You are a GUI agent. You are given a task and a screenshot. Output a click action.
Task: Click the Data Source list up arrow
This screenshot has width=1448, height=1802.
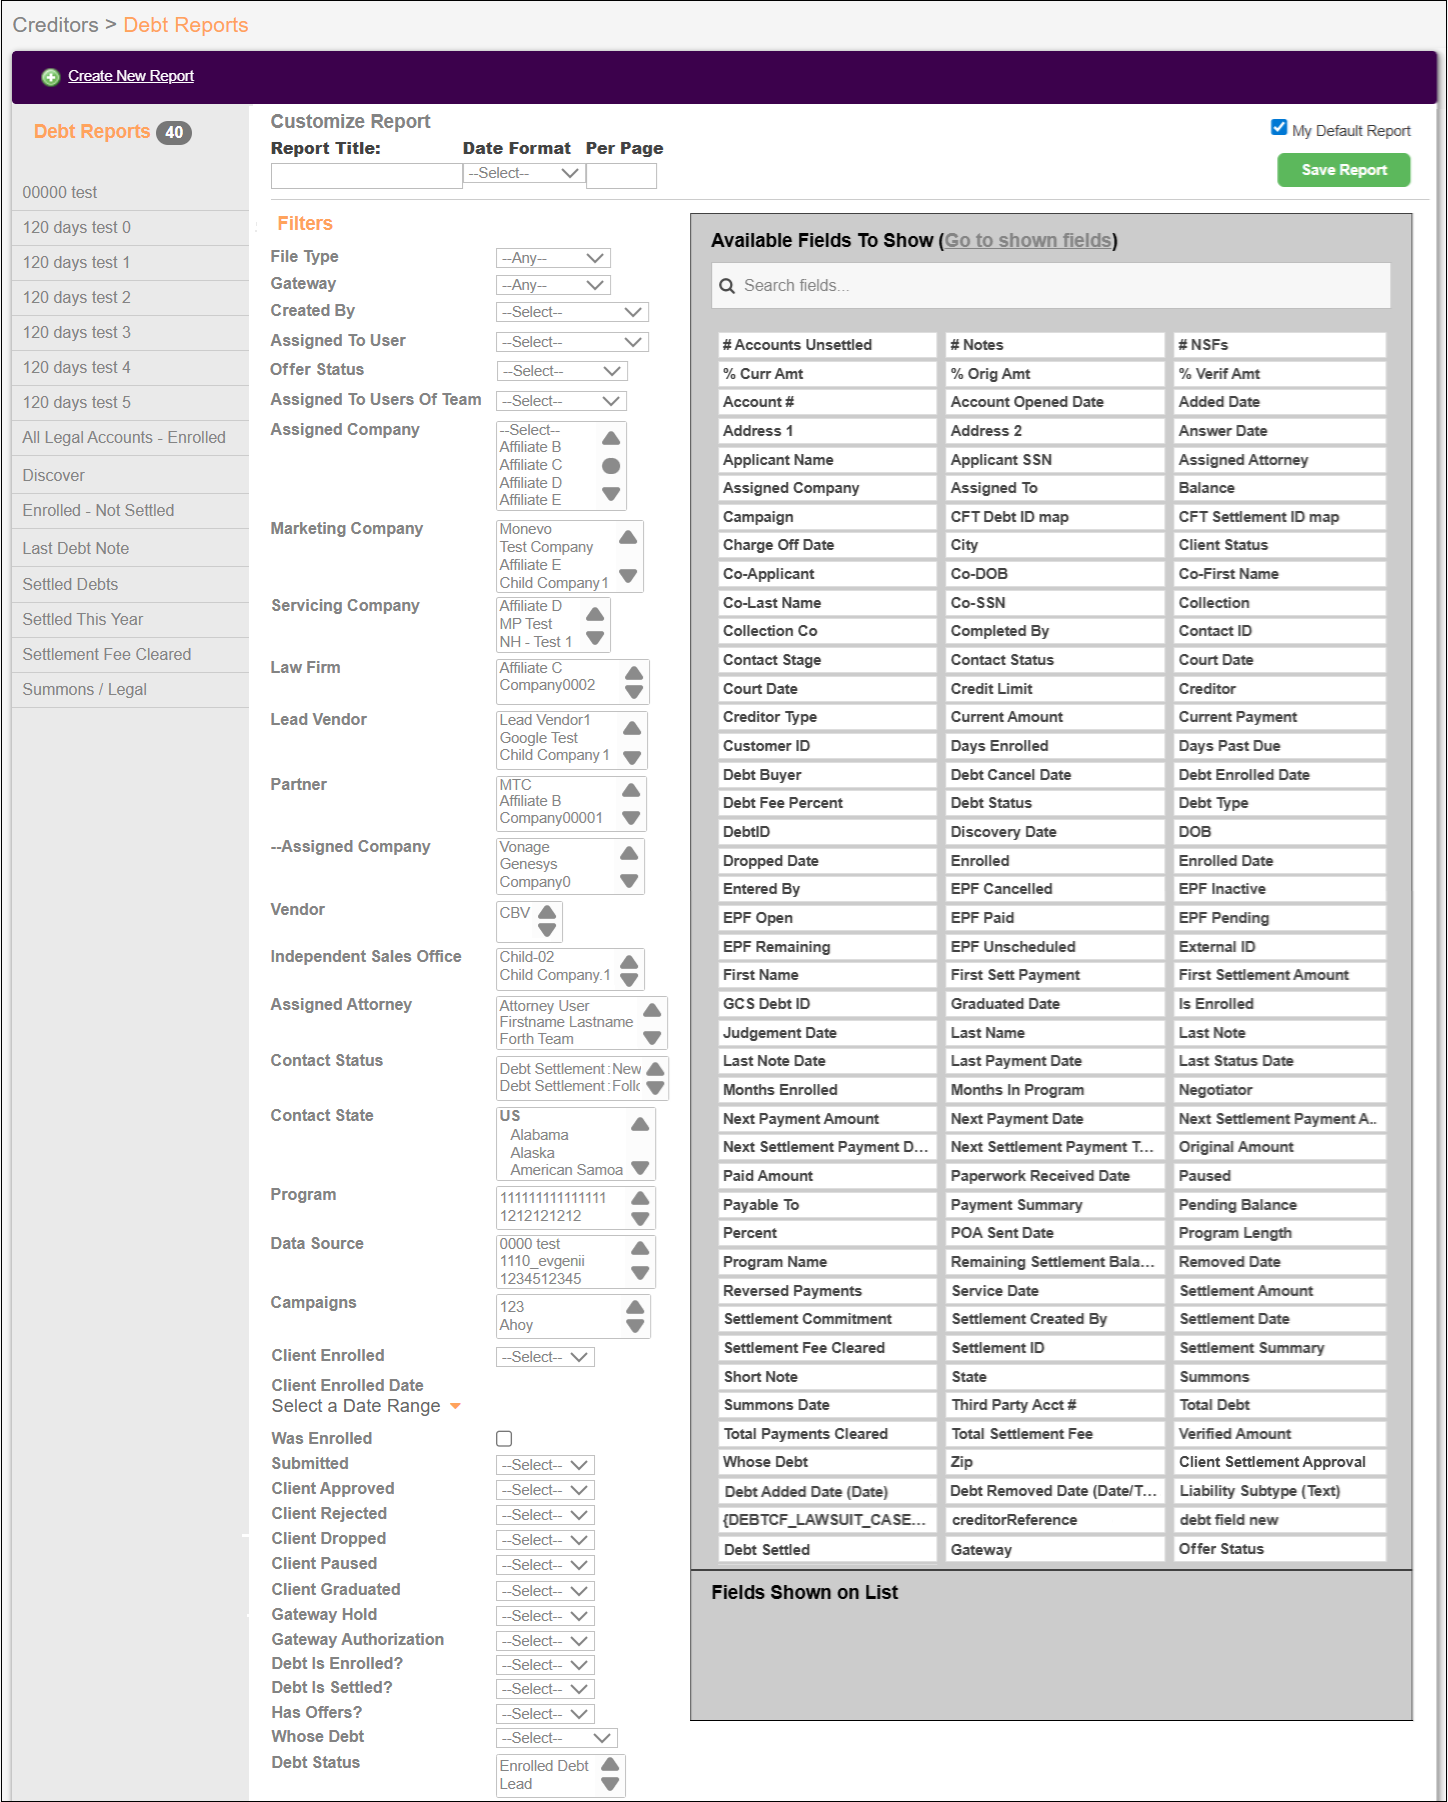(640, 1248)
